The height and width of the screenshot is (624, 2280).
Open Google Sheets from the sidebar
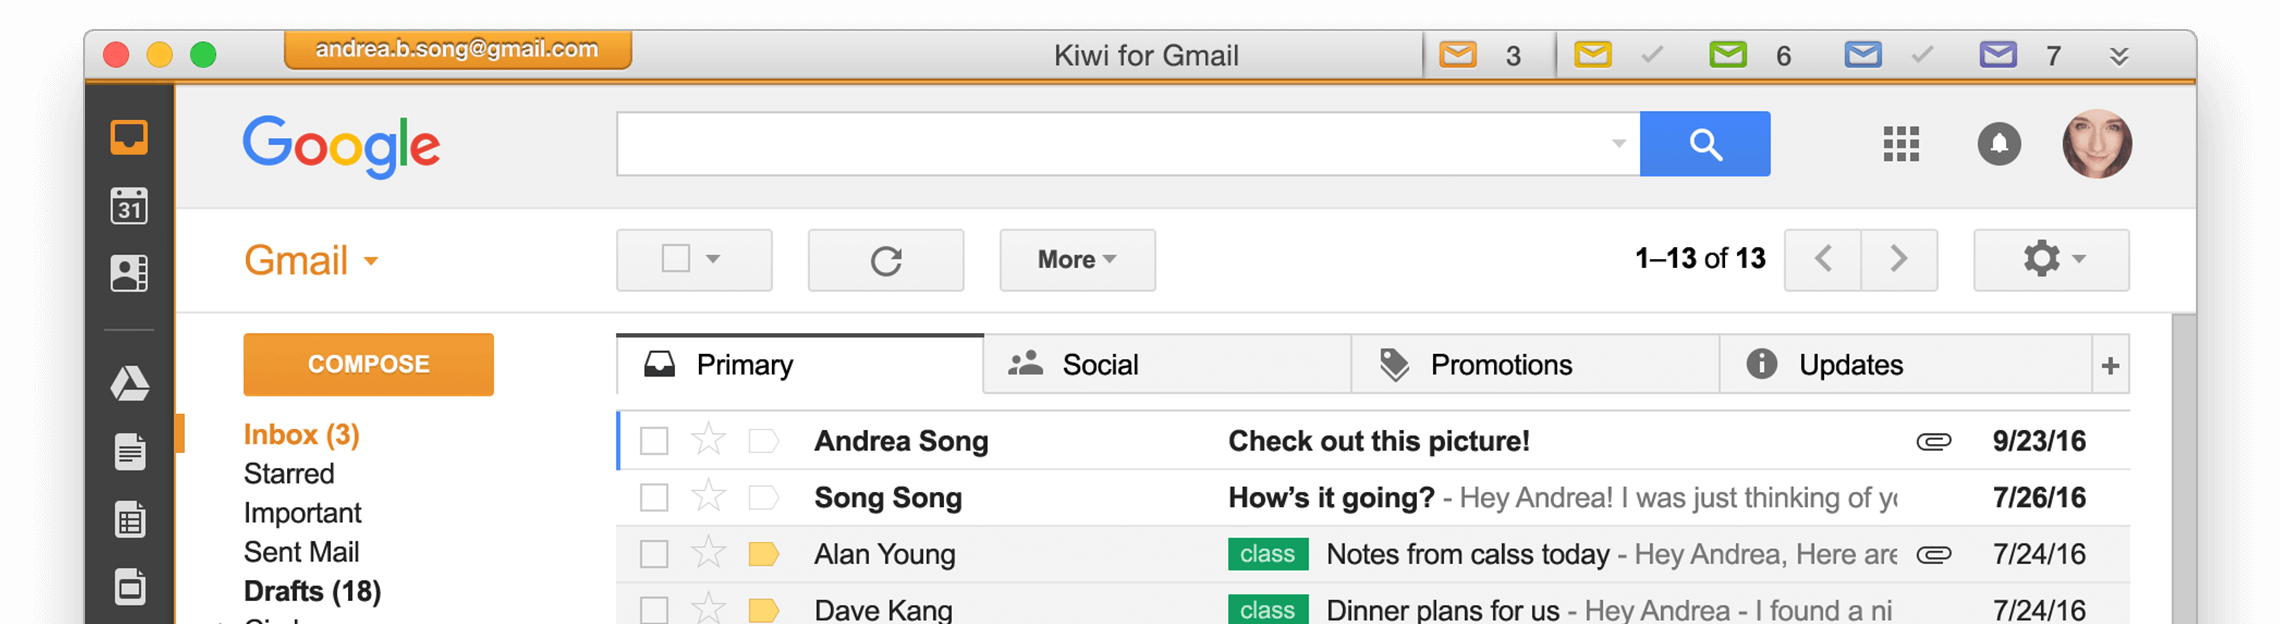(x=129, y=520)
